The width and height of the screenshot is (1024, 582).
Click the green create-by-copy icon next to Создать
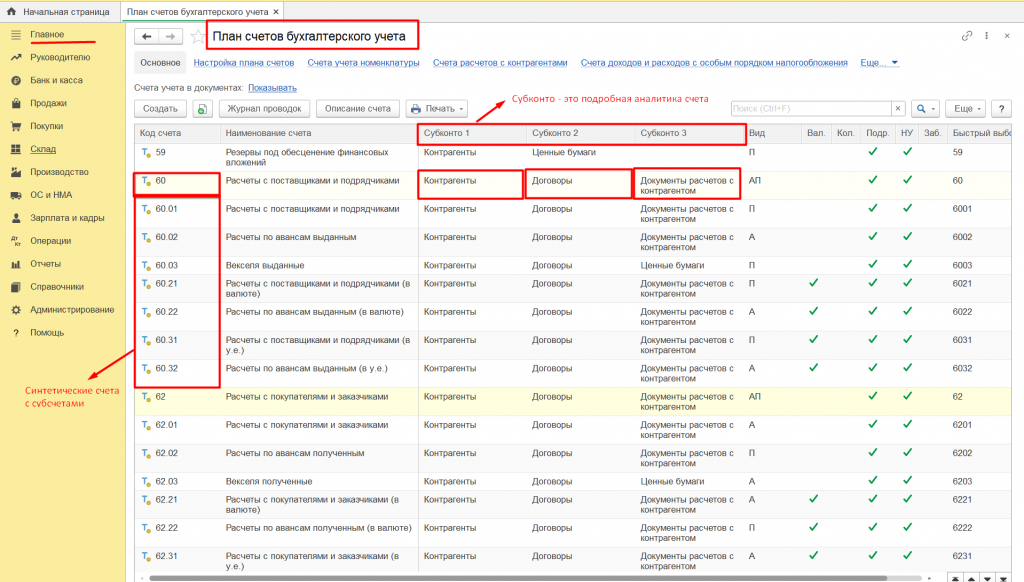[203, 108]
